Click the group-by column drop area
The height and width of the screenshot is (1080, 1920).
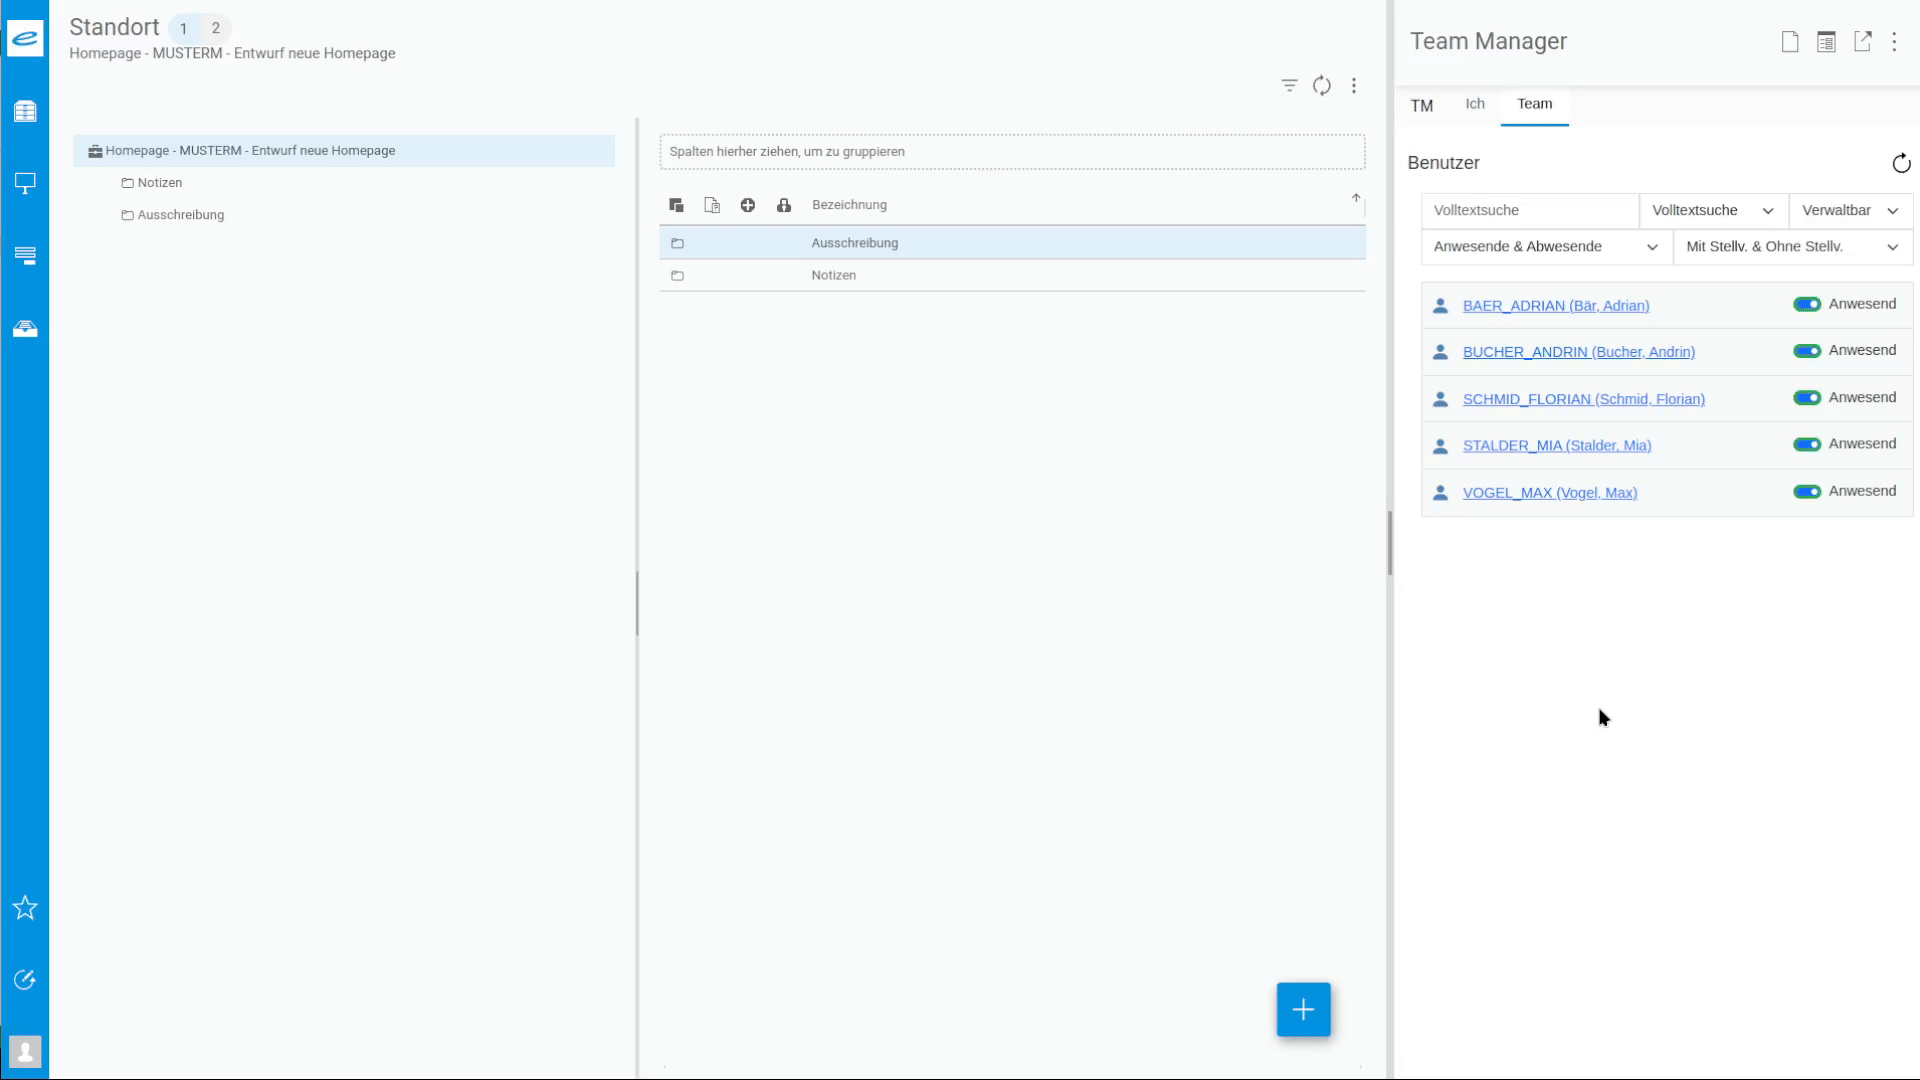[1012, 152]
